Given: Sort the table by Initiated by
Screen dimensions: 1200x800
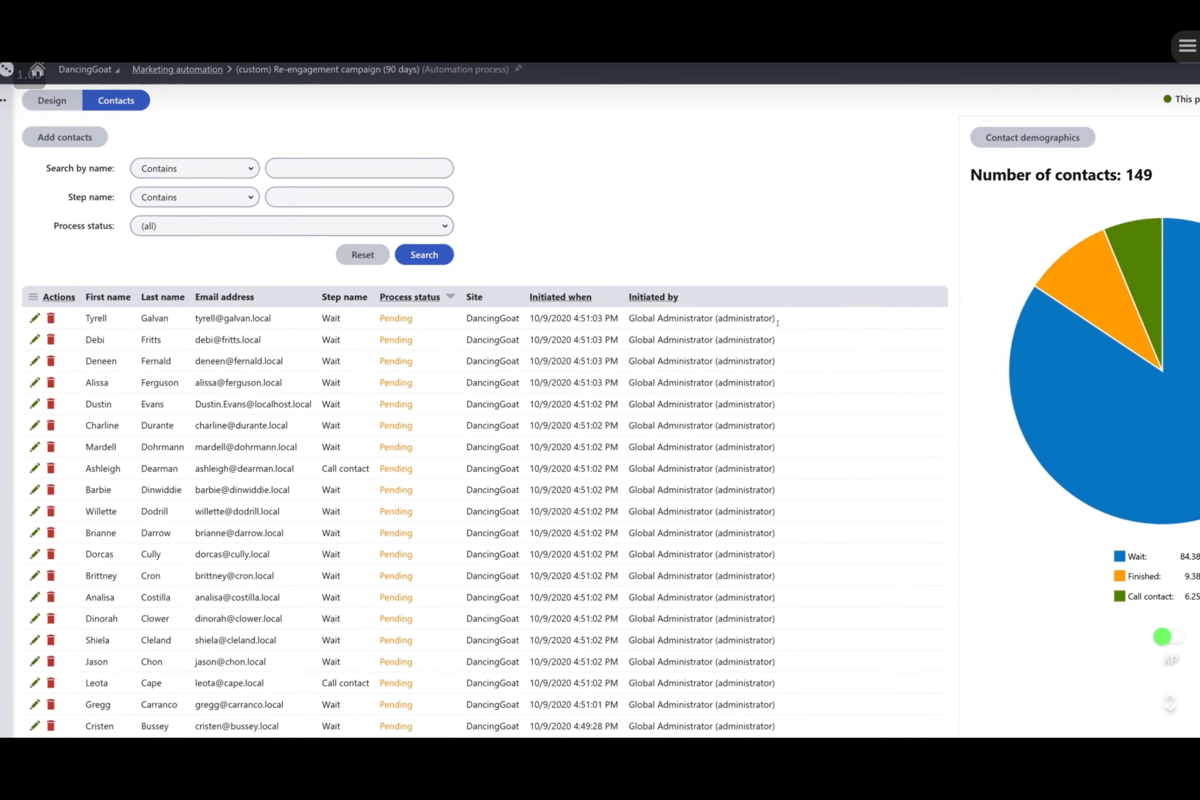Looking at the screenshot, I should tap(653, 297).
